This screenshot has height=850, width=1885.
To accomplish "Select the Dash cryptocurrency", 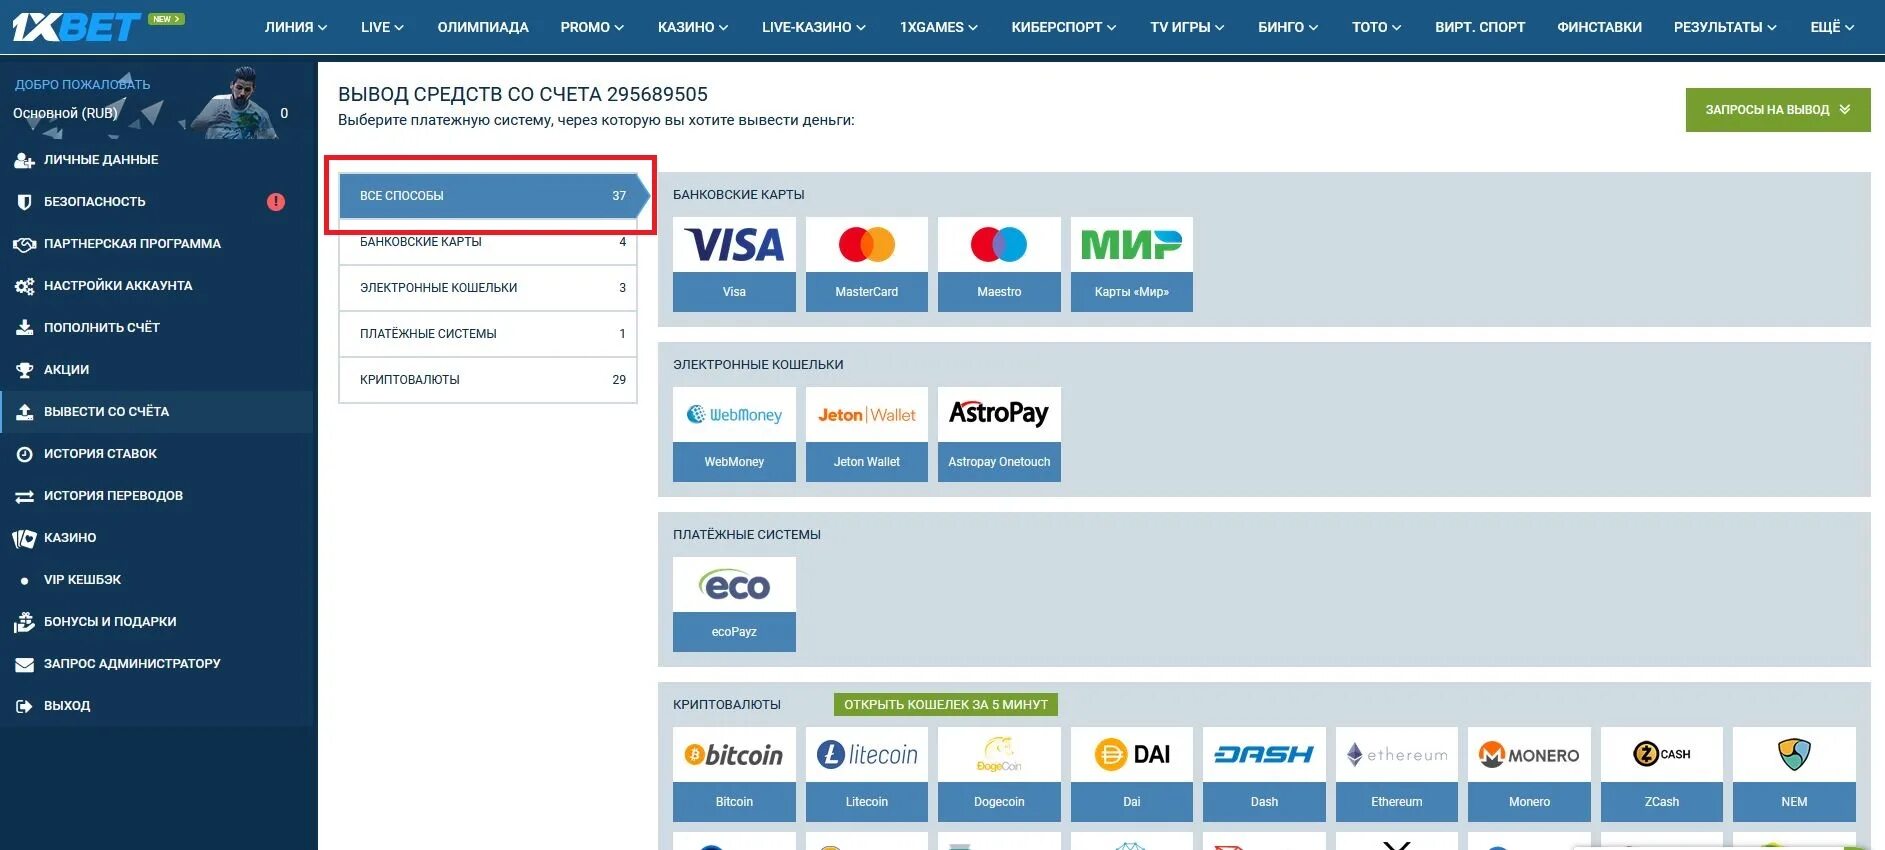I will 1264,774.
